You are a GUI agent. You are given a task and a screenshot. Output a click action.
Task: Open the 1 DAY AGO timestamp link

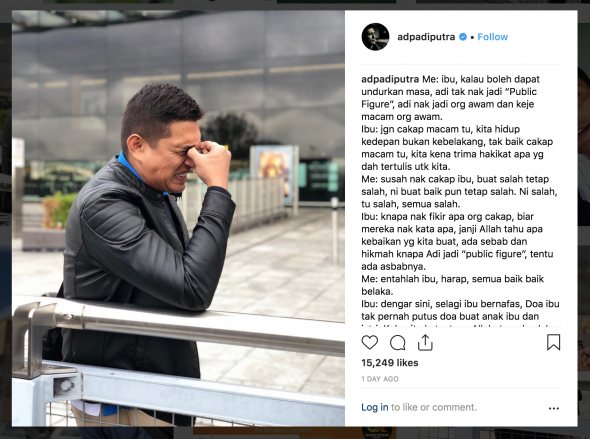[x=380, y=379]
